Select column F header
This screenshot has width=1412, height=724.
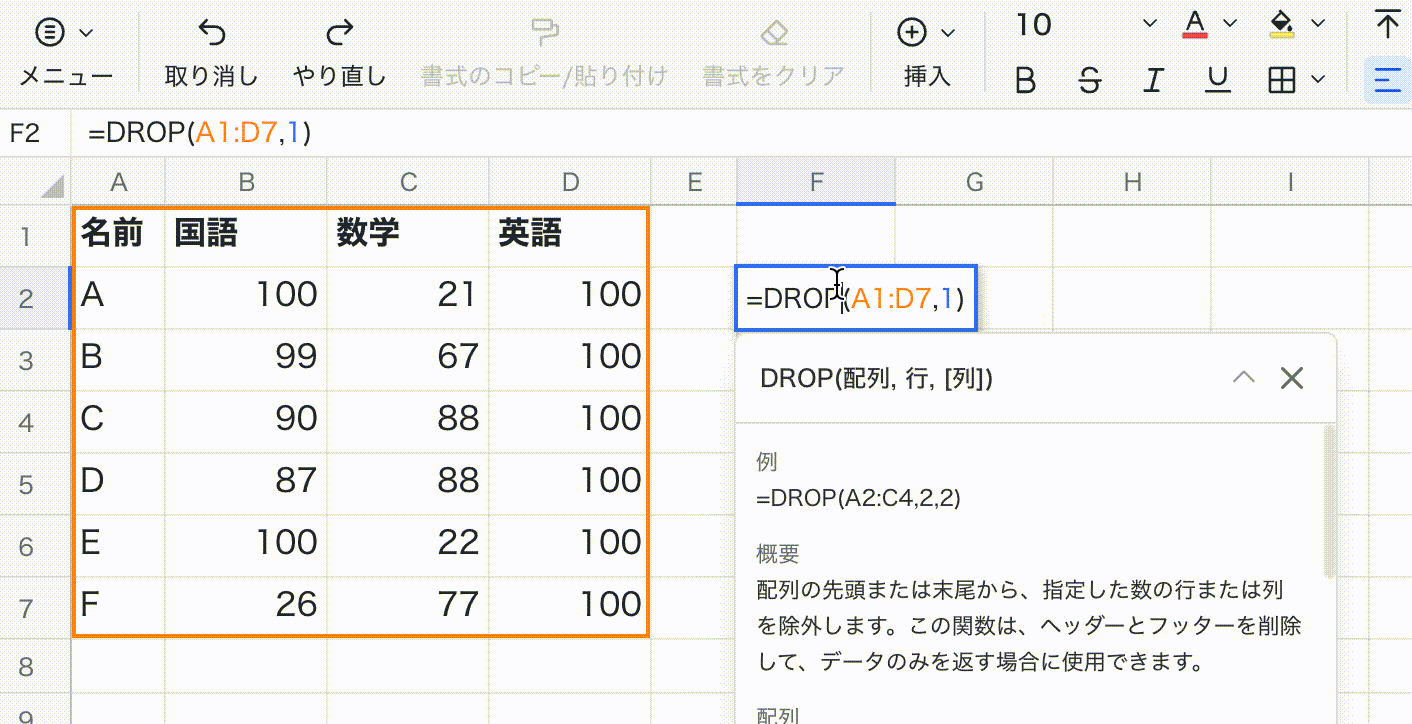click(x=816, y=182)
